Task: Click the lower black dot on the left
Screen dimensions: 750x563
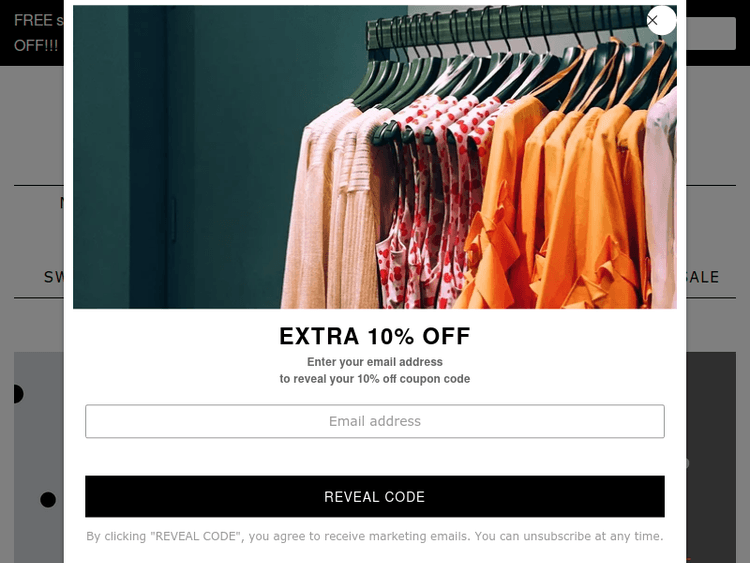Action: (x=48, y=499)
